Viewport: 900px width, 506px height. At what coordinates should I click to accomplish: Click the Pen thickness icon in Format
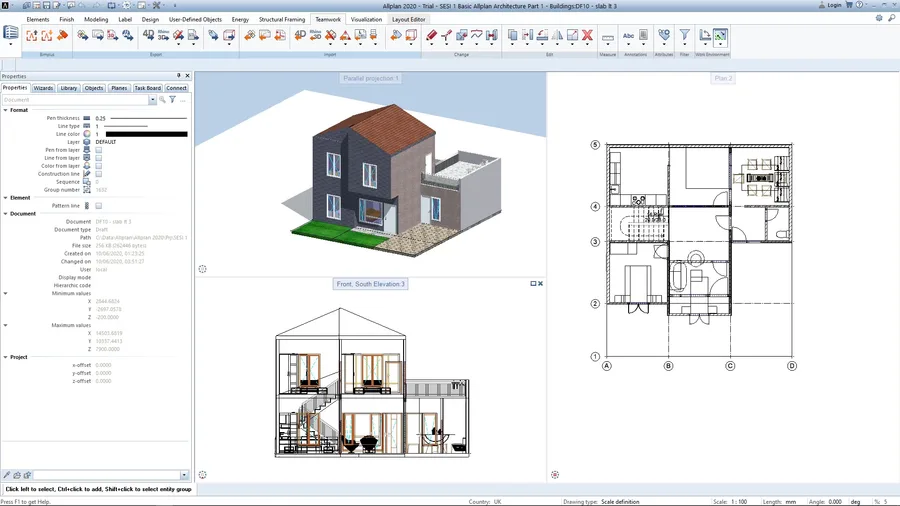(87, 118)
